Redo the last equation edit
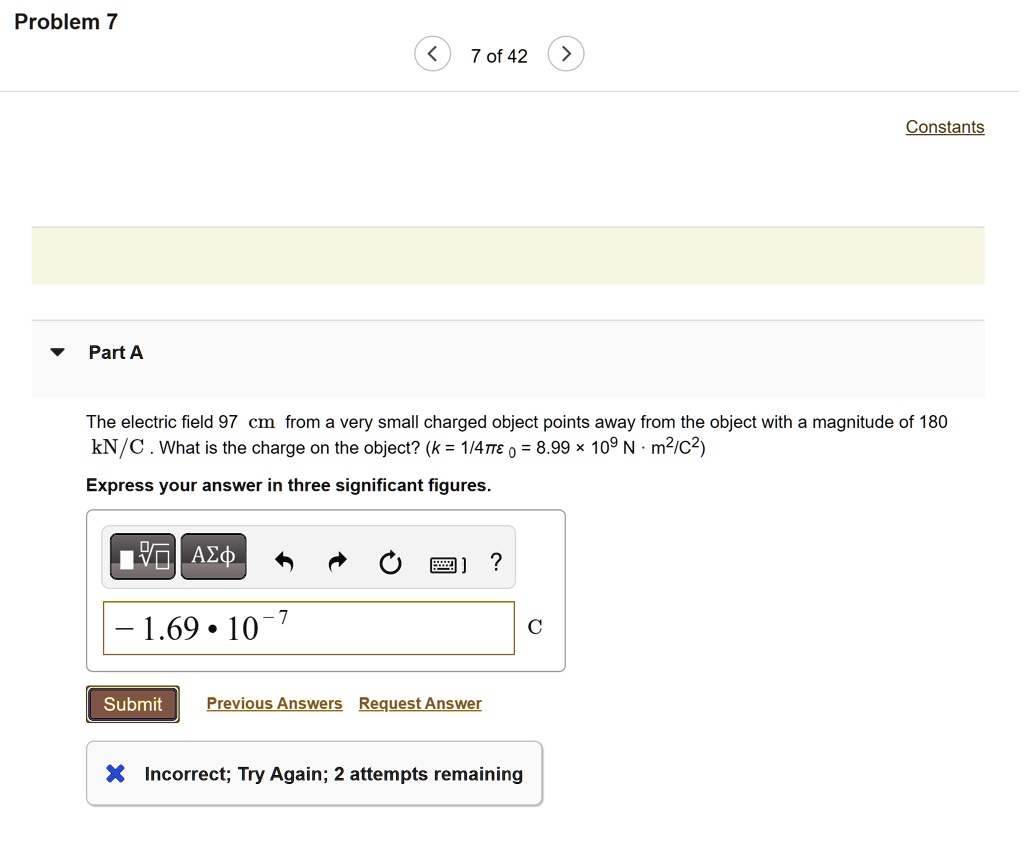The image size is (1024, 853). [337, 562]
